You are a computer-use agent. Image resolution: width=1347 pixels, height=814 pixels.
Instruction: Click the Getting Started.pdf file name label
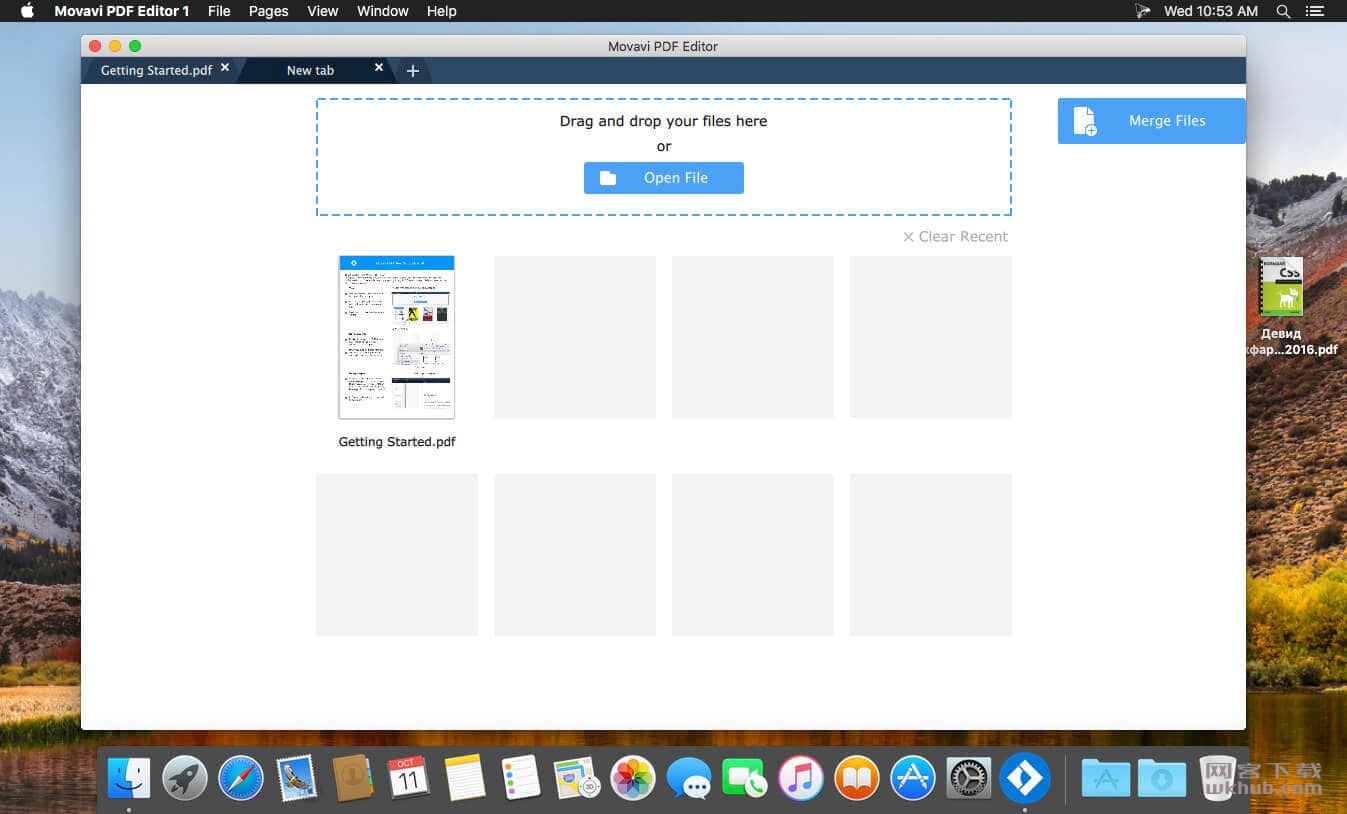click(x=397, y=442)
